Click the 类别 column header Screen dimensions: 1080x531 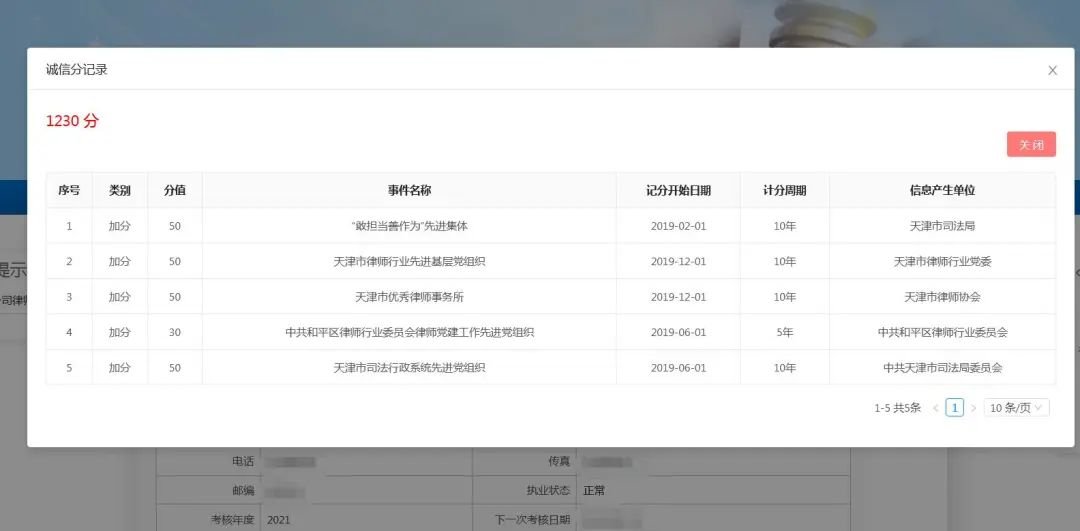pyautogui.click(x=120, y=190)
